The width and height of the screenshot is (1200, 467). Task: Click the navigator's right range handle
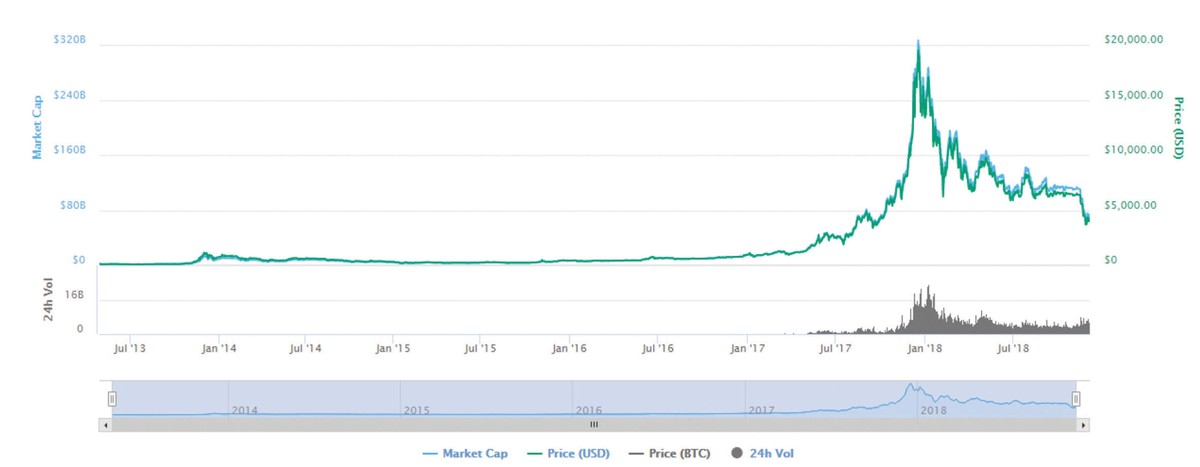[x=1076, y=399]
